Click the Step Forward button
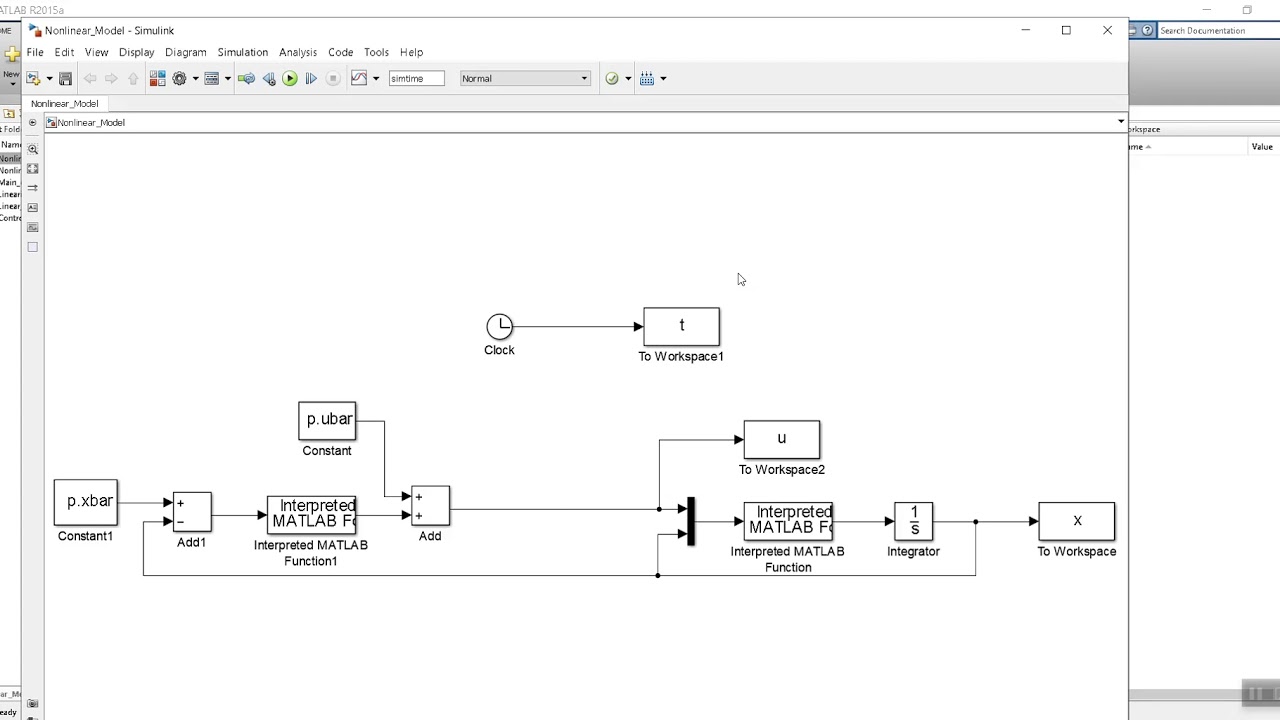Screen dimensions: 1280x720 click(311, 78)
